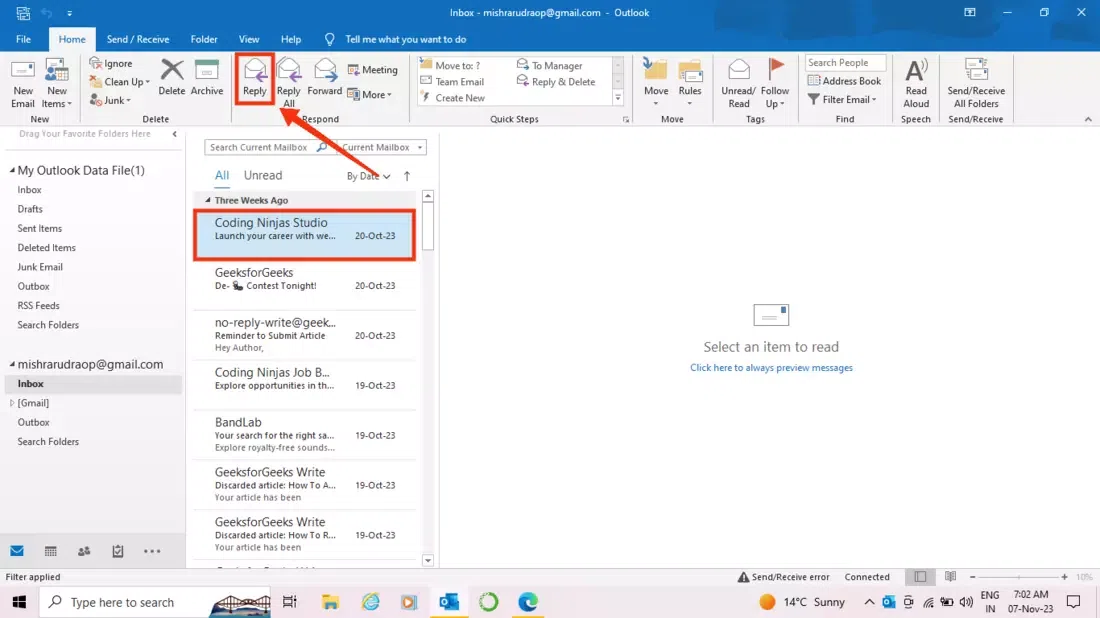This screenshot has width=1100, height=618.
Task: Open the Filter Email dropdown
Action: 842,100
